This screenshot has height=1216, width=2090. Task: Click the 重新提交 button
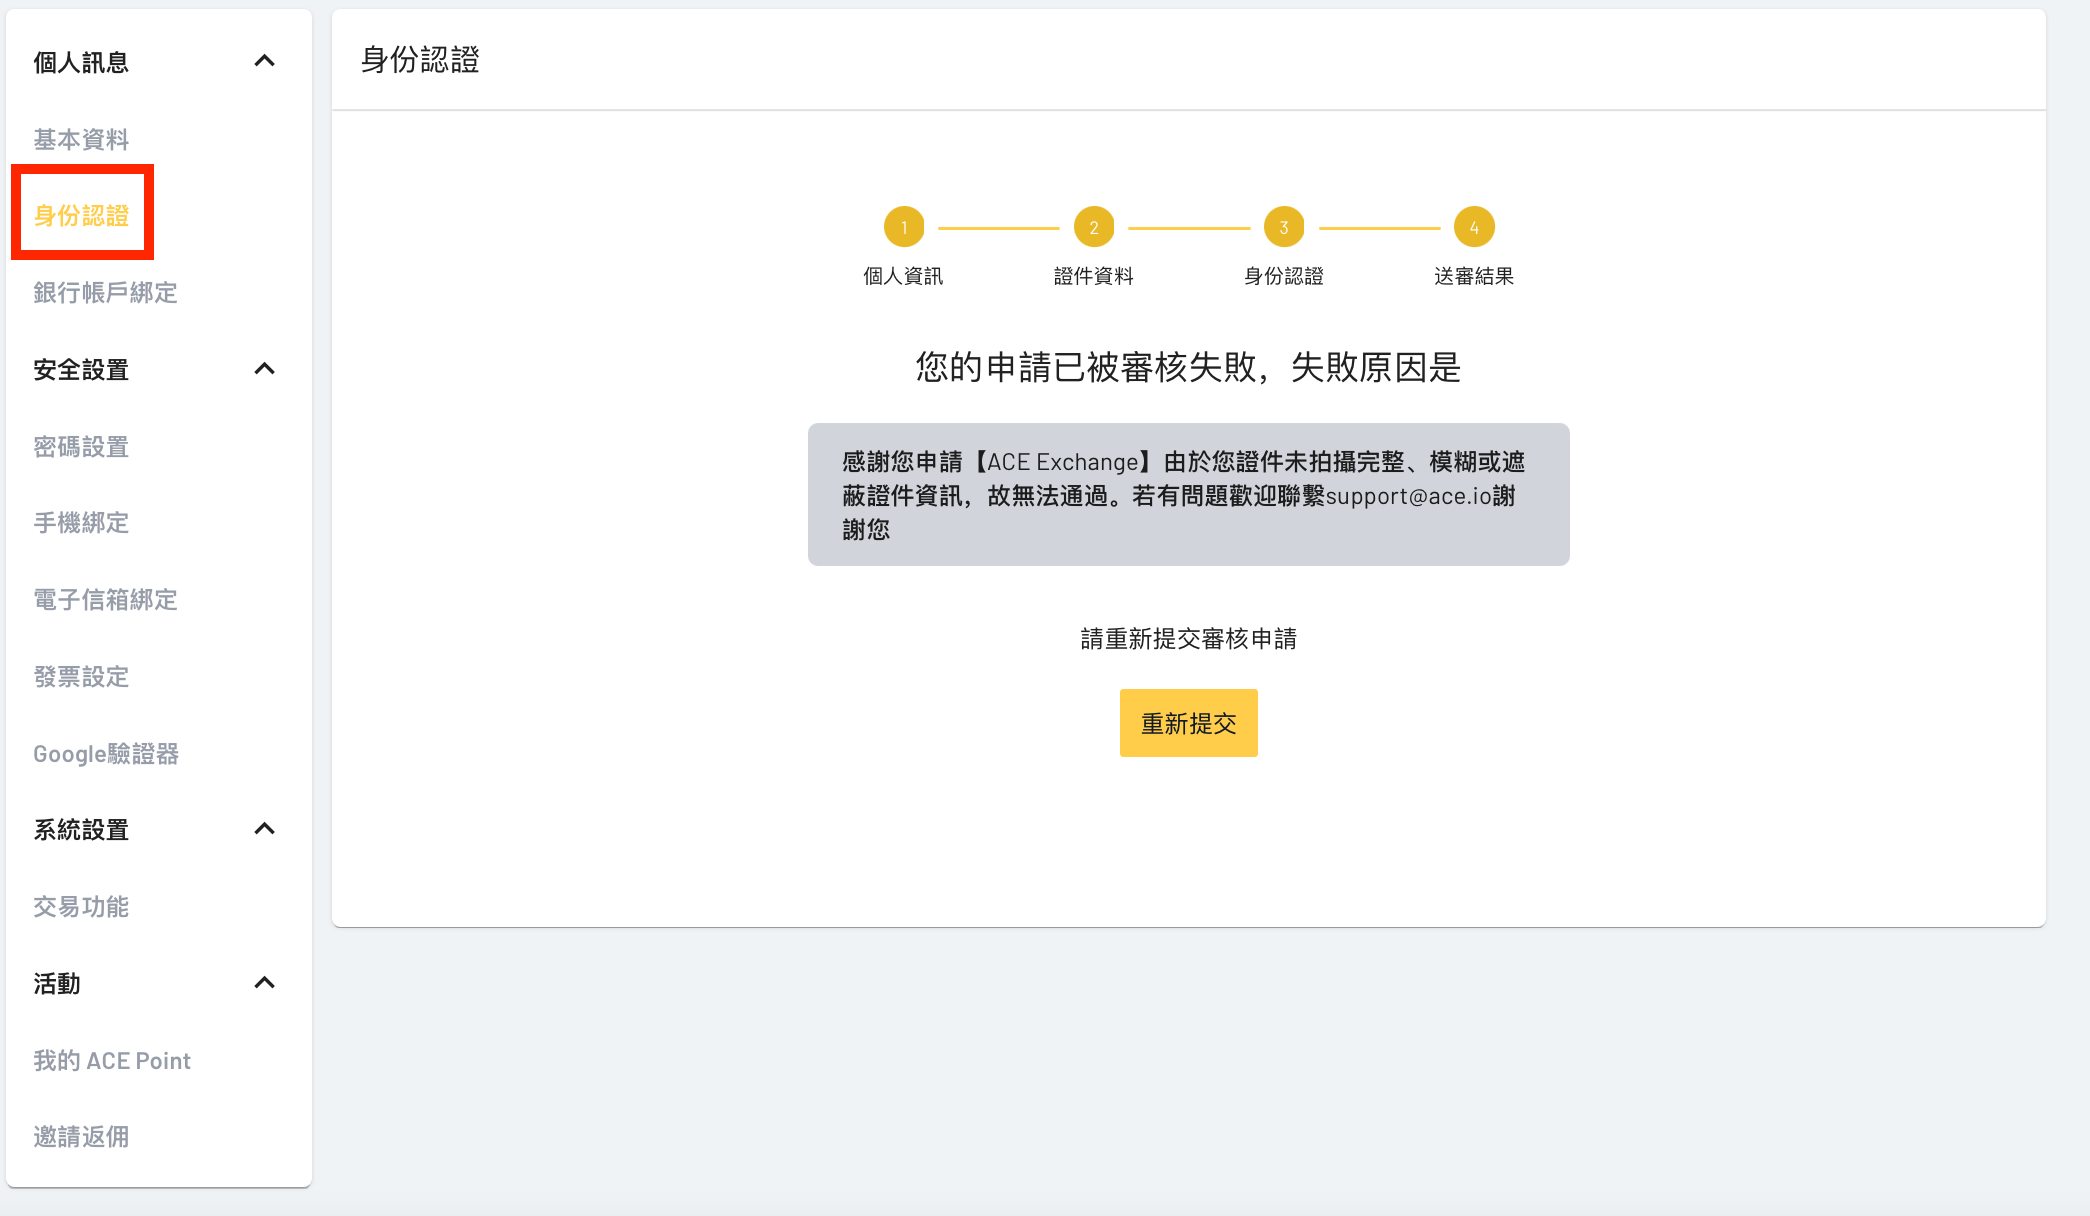1188,723
